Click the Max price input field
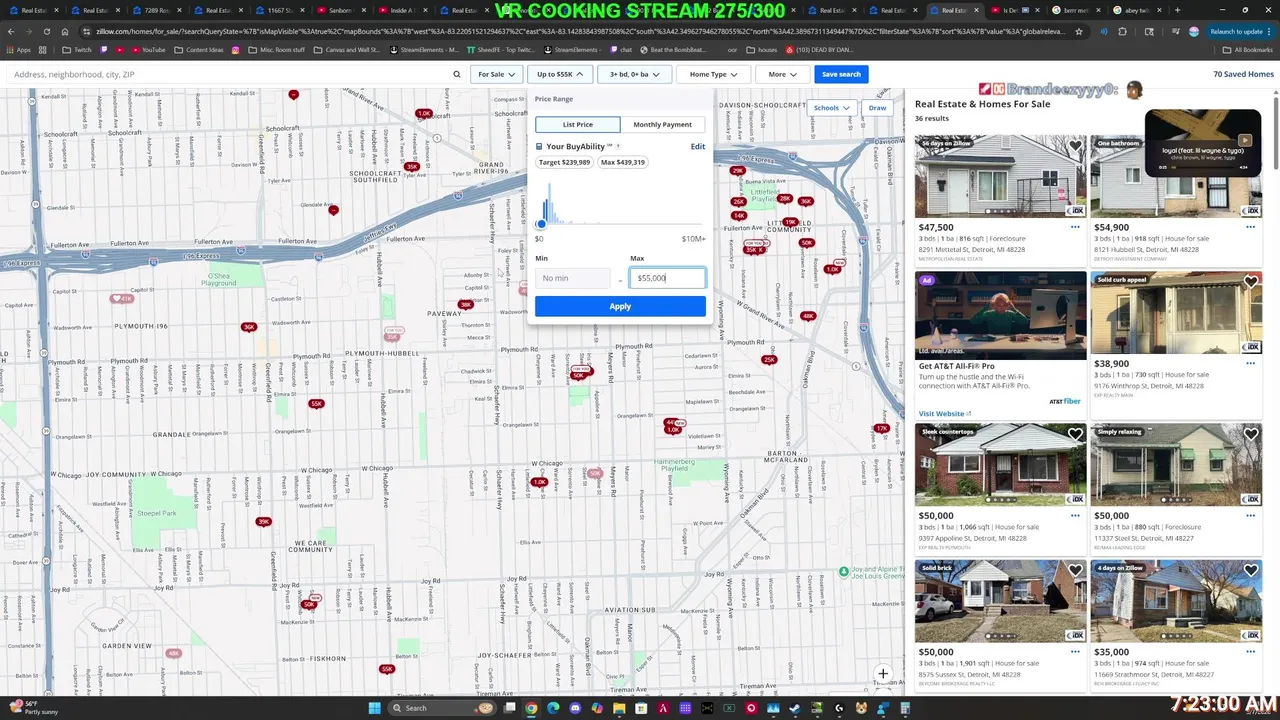The image size is (1280, 720). coord(667,278)
